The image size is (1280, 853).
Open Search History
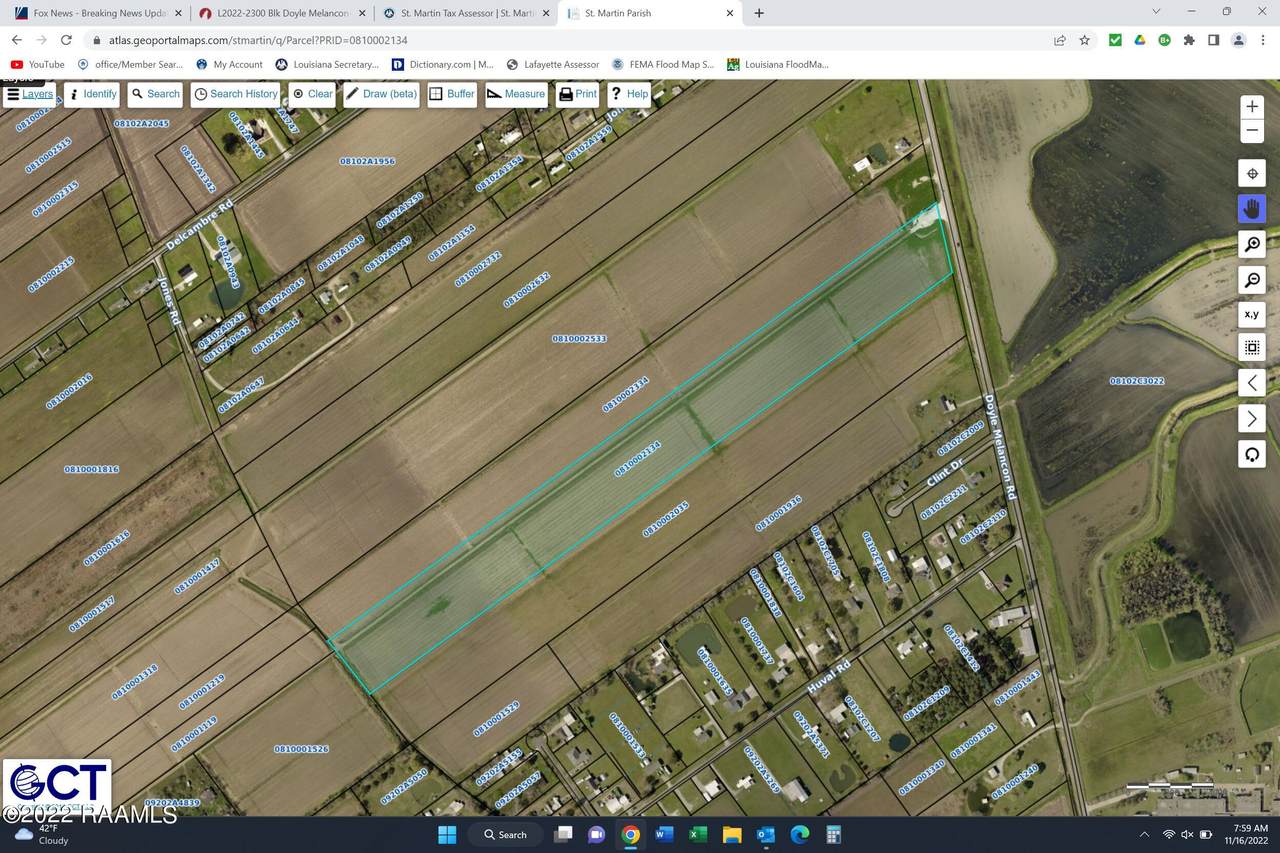point(236,94)
